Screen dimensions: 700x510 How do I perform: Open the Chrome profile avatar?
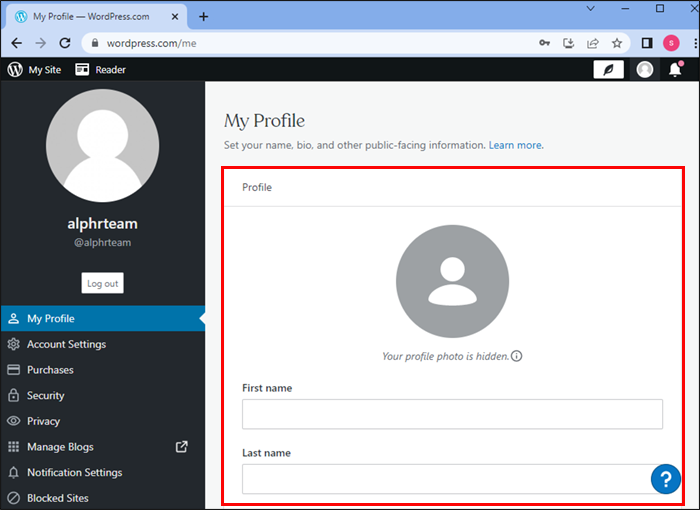(x=671, y=43)
